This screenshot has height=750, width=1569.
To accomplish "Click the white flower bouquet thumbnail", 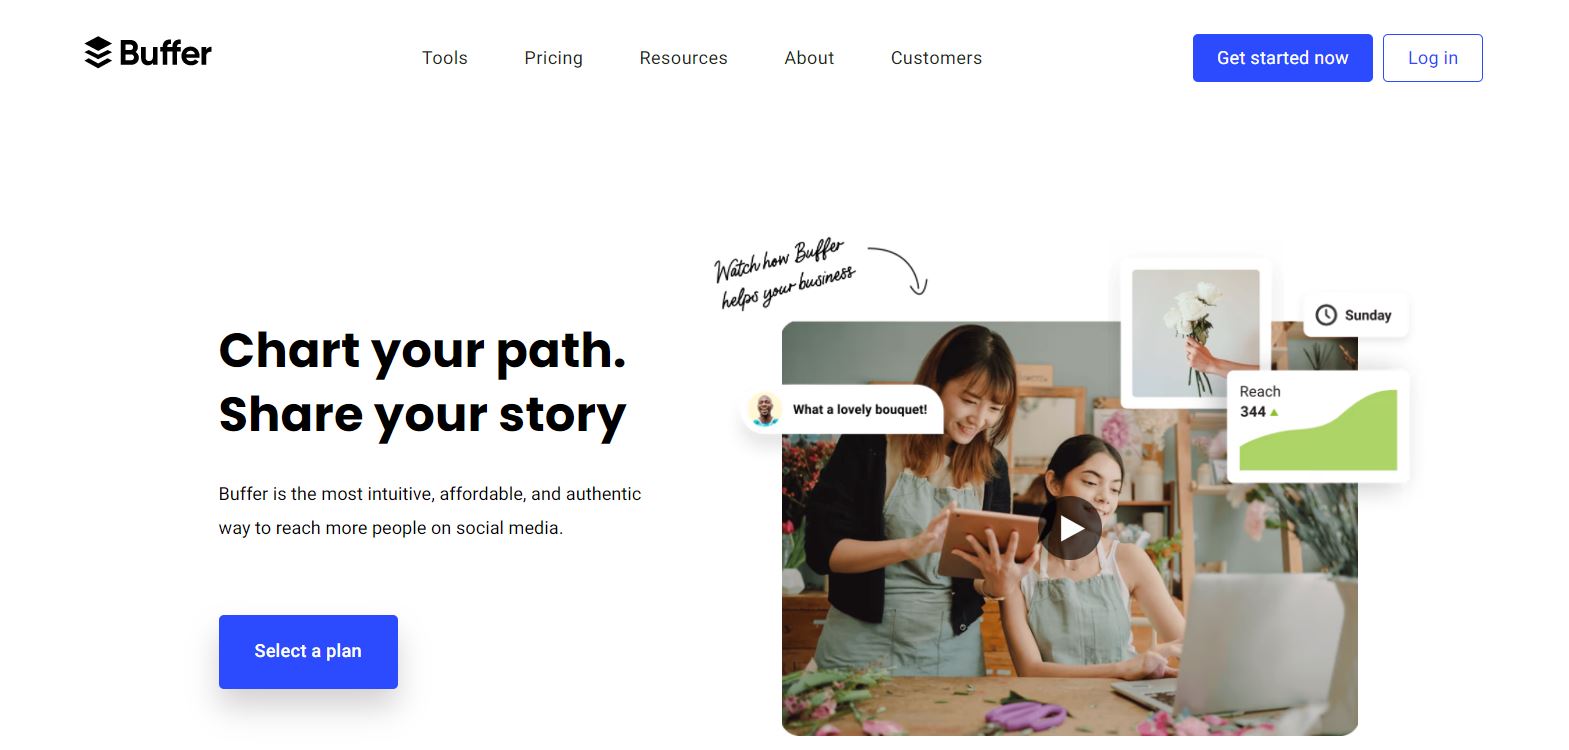I will (x=1195, y=333).
